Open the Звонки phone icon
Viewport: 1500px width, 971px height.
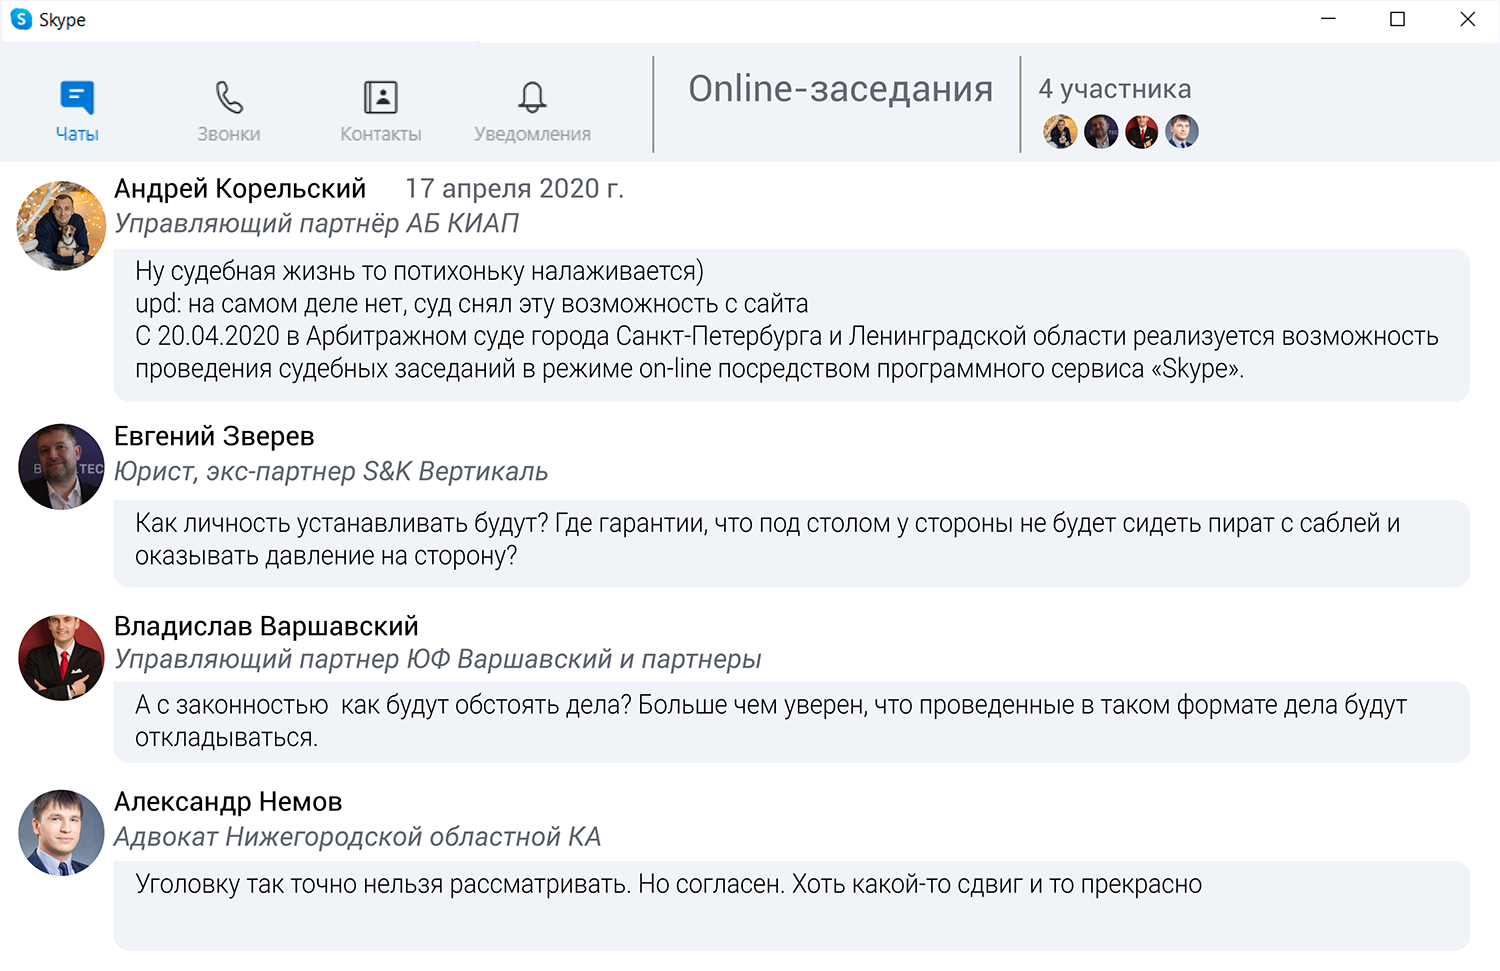[x=229, y=98]
